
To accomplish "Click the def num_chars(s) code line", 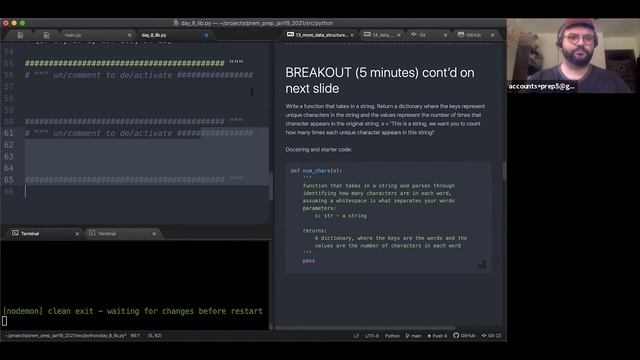I will tap(316, 171).
